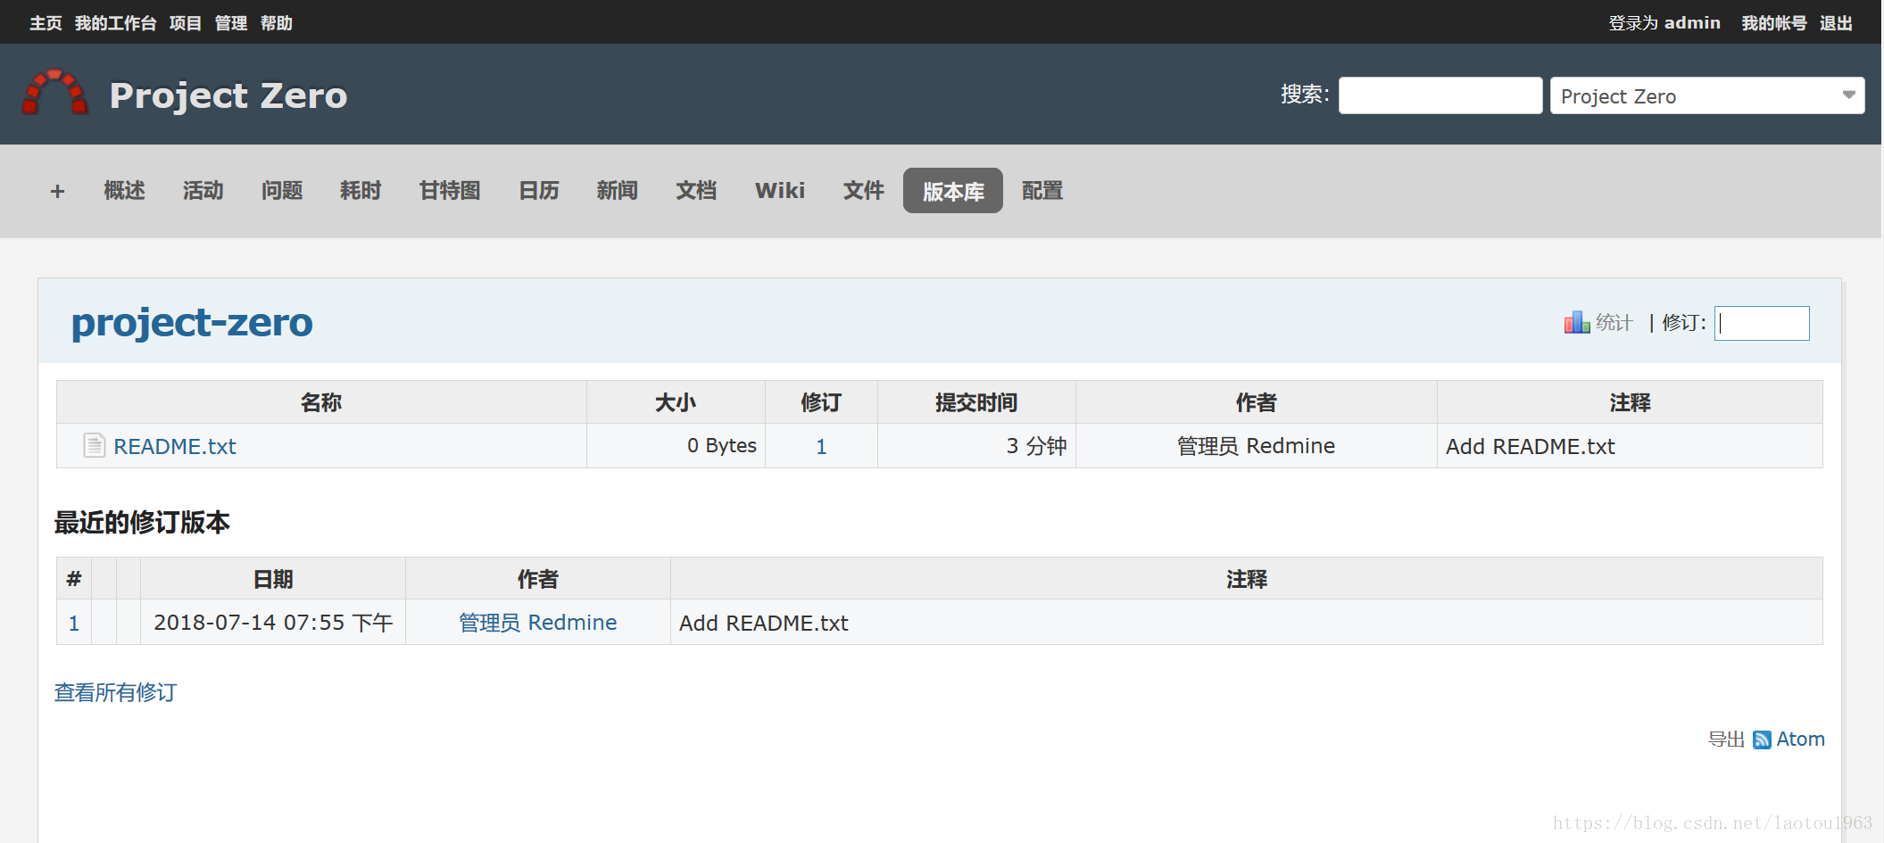Open revision 1 in README.txt row

[821, 446]
